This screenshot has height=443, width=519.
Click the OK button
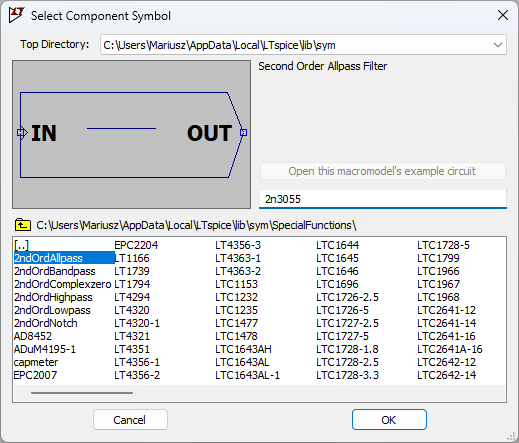tap(389, 420)
